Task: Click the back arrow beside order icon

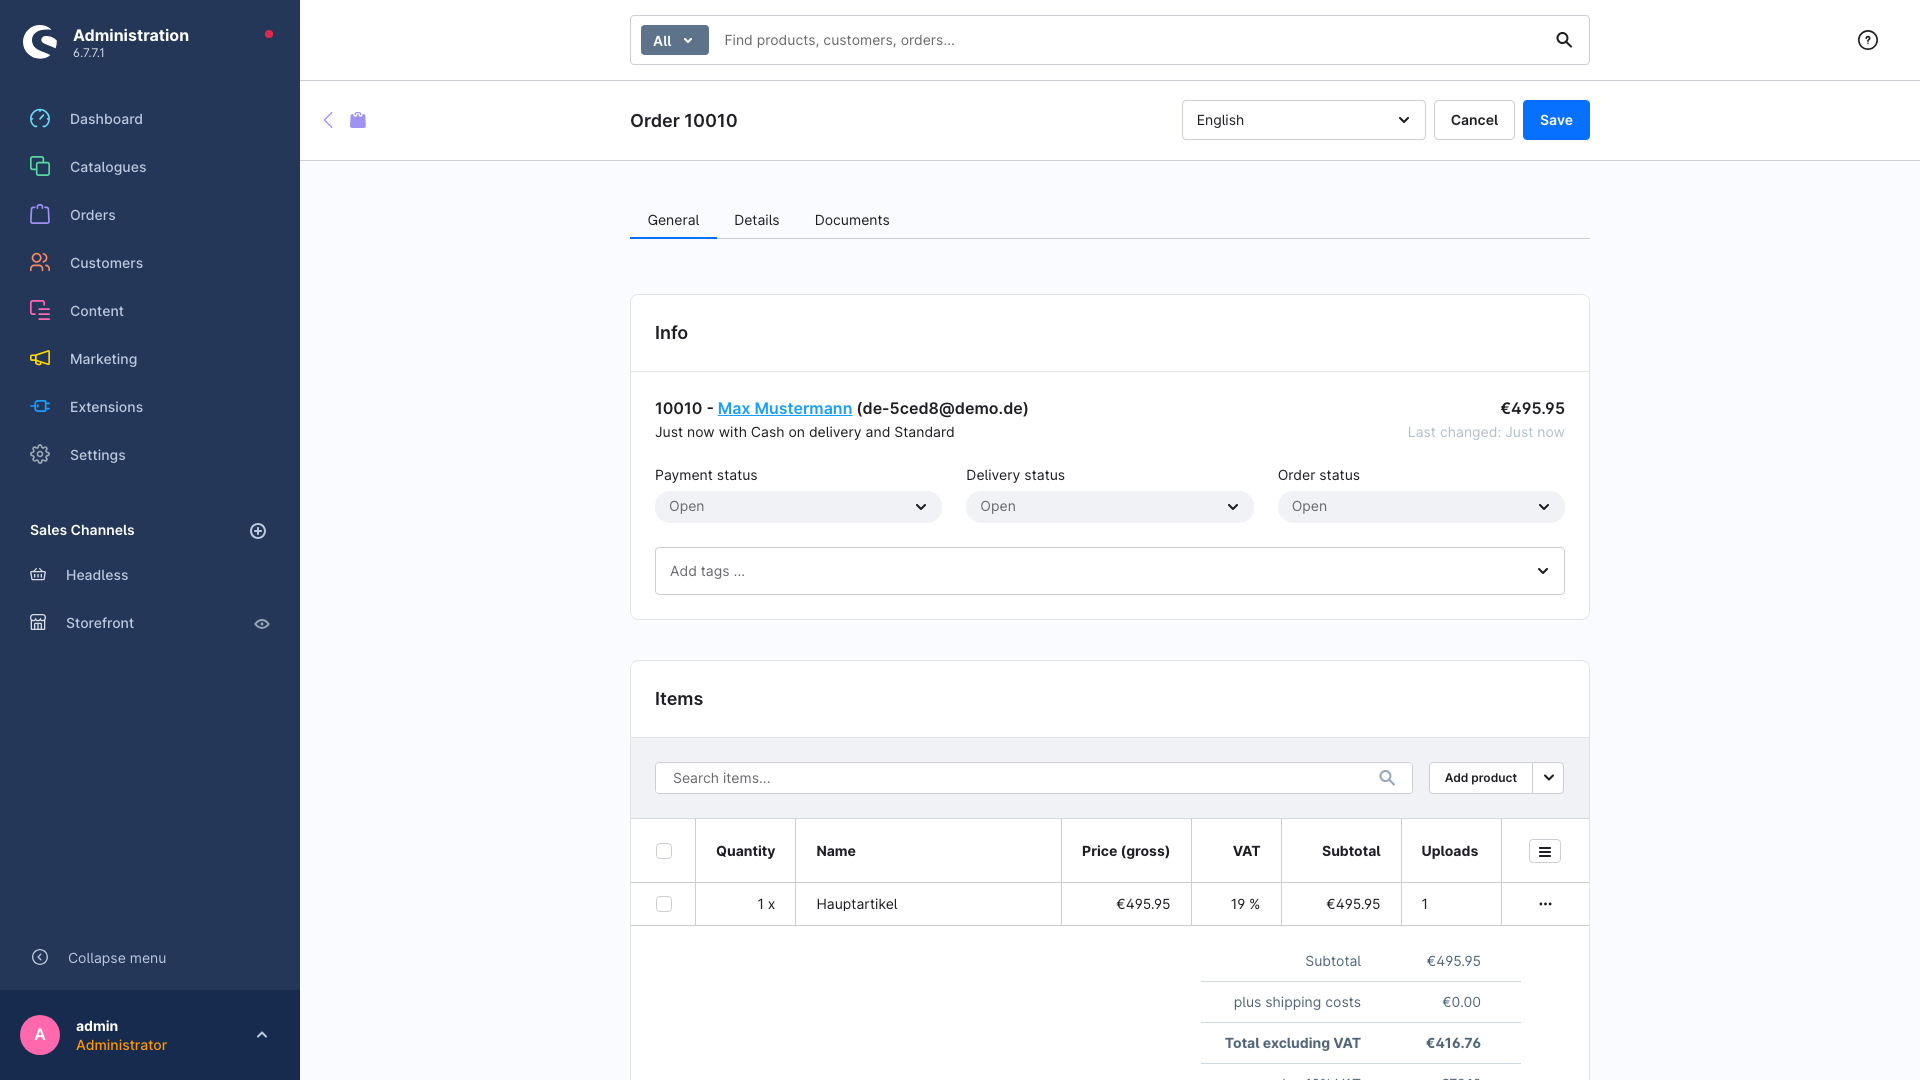Action: tap(328, 120)
